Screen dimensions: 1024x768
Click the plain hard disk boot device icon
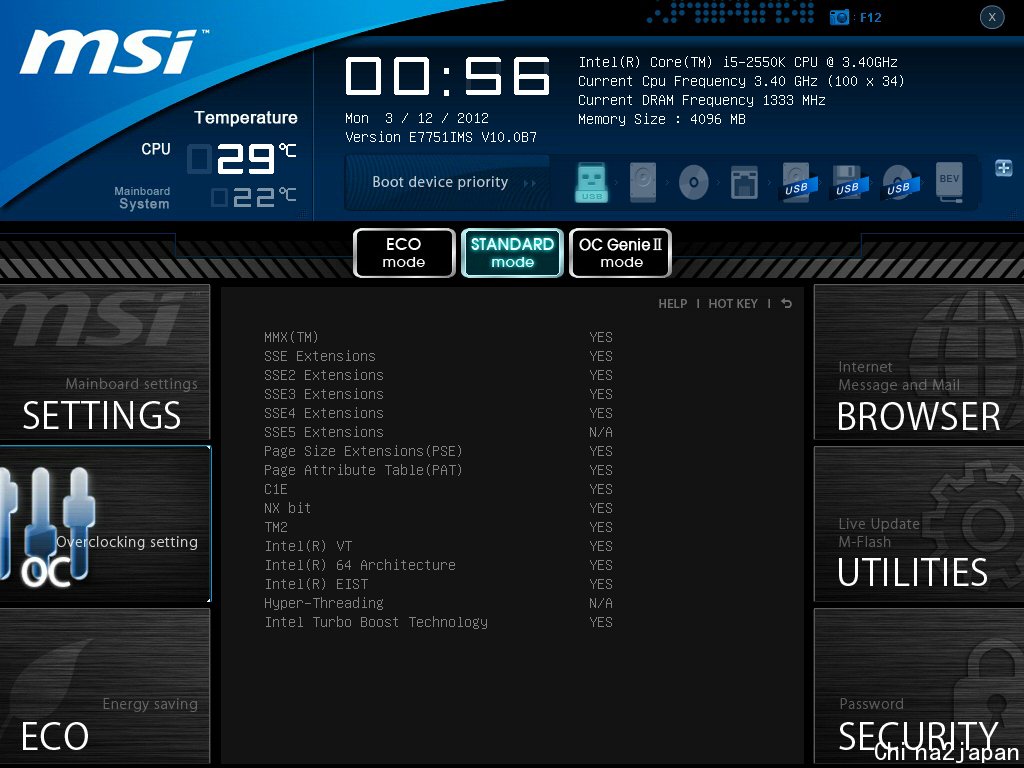click(643, 182)
